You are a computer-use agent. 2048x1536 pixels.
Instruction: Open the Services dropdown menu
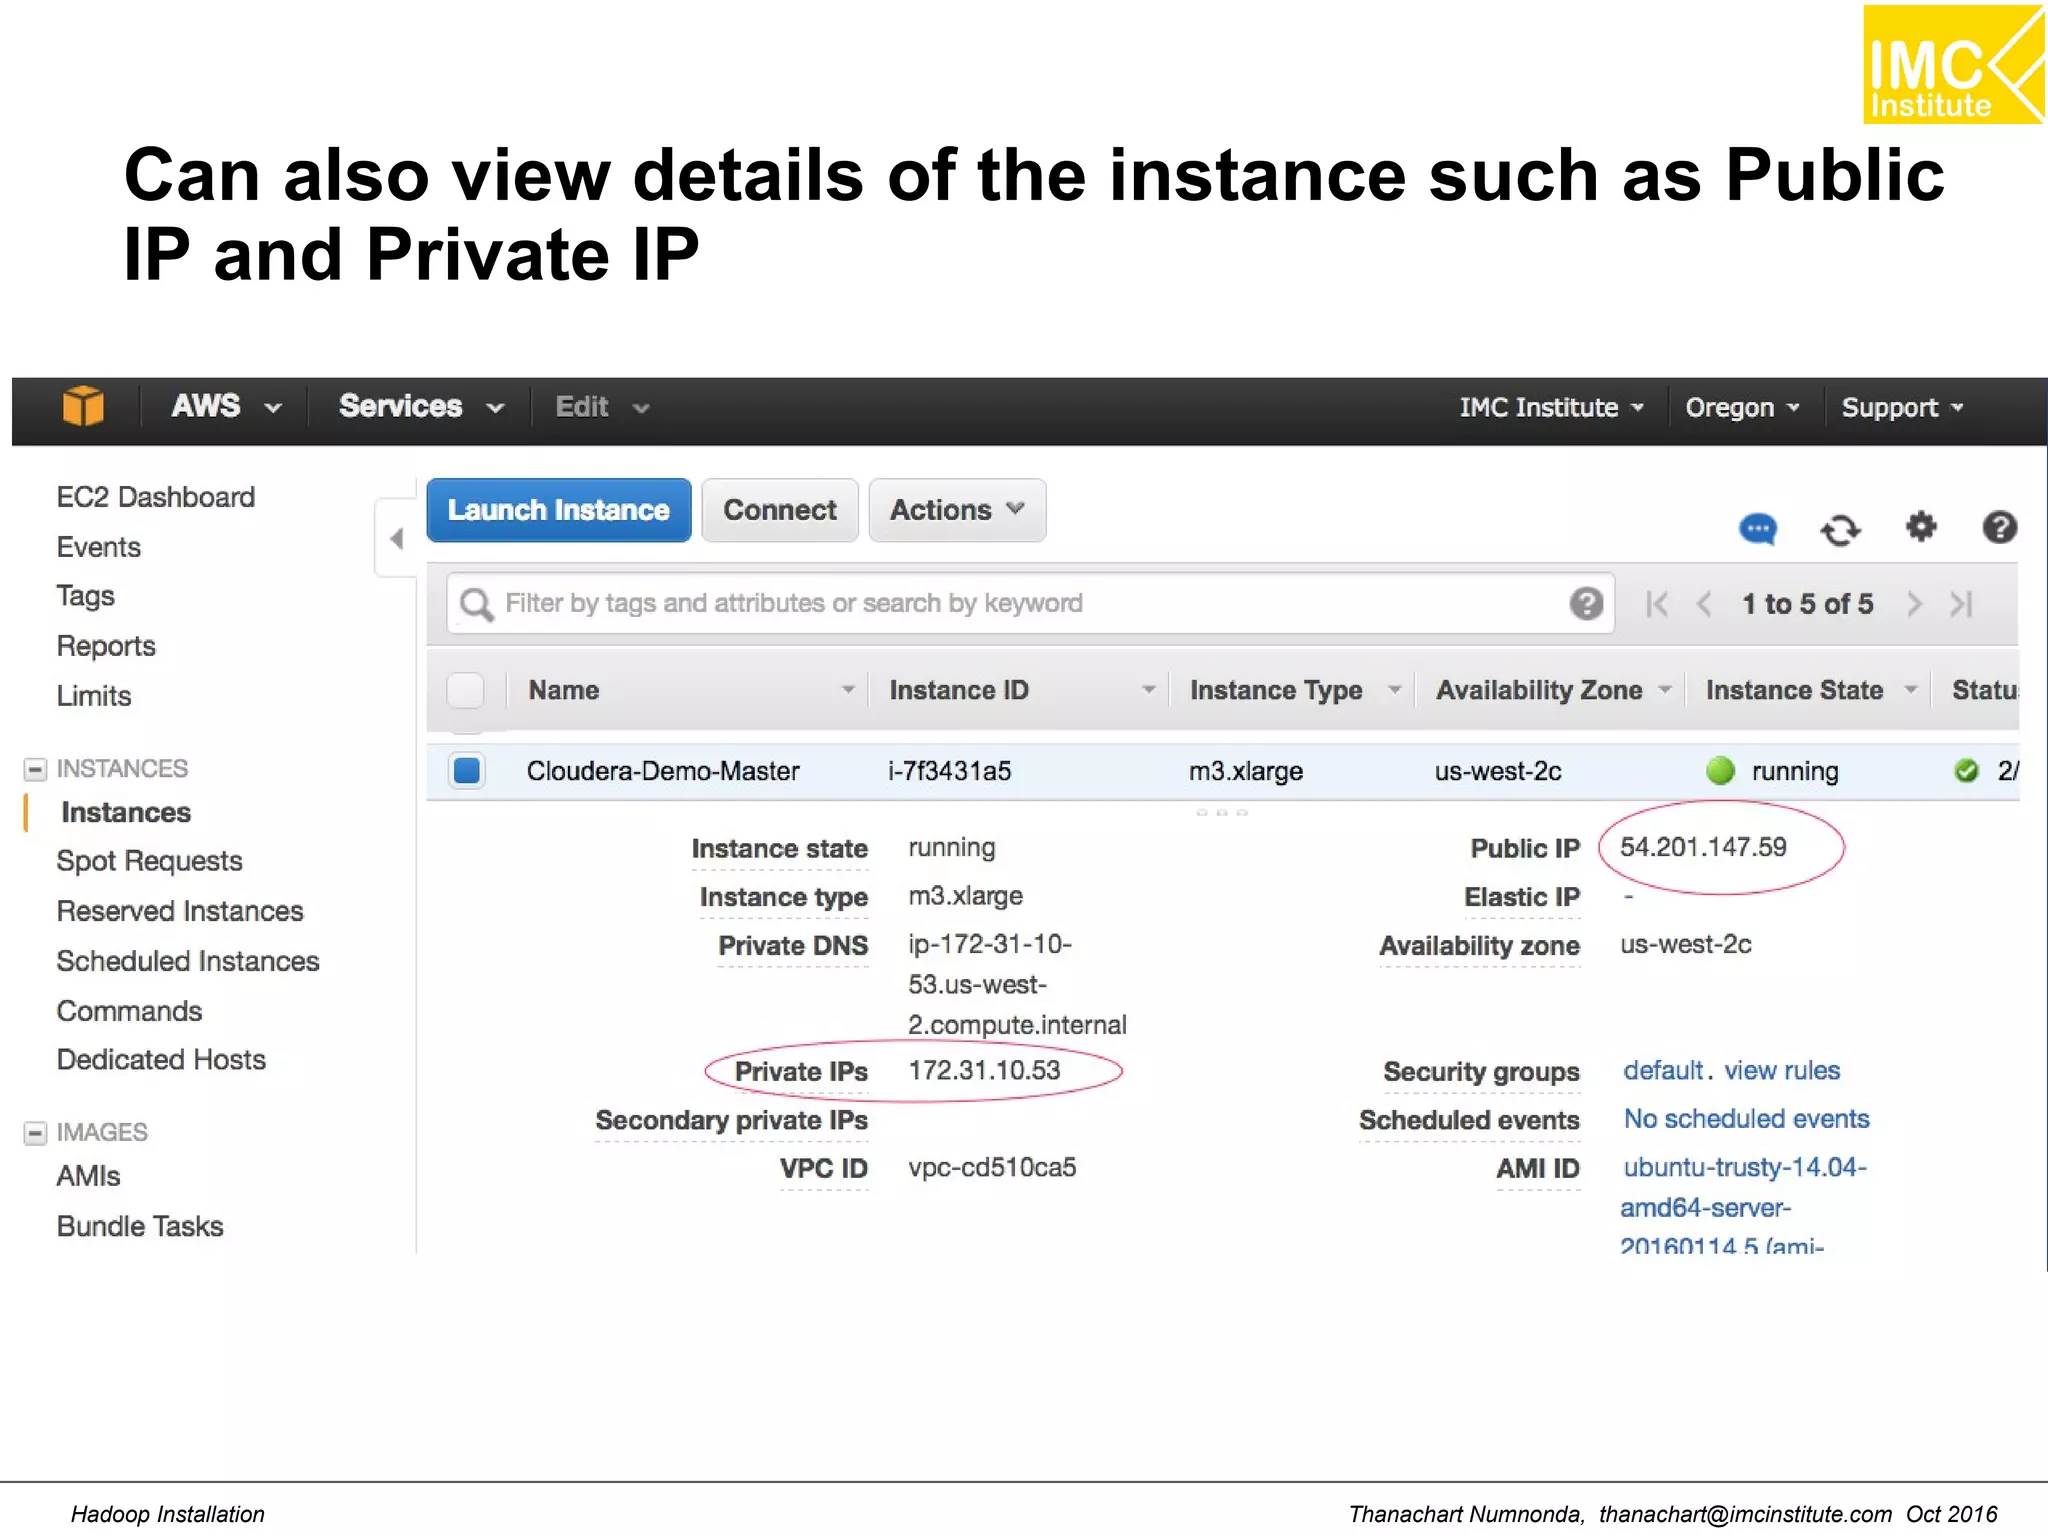coord(421,407)
